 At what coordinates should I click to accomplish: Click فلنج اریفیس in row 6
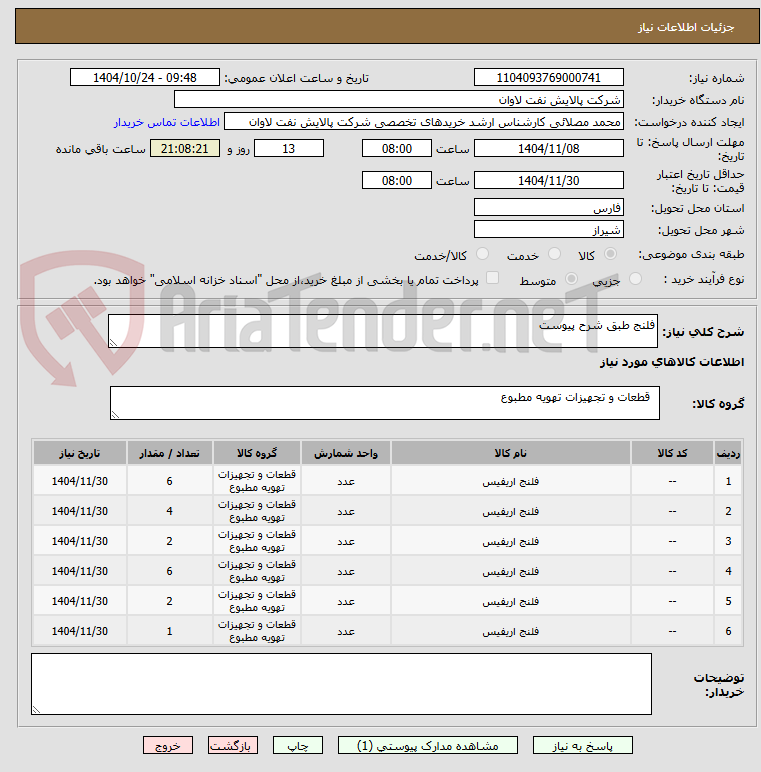[x=510, y=631]
